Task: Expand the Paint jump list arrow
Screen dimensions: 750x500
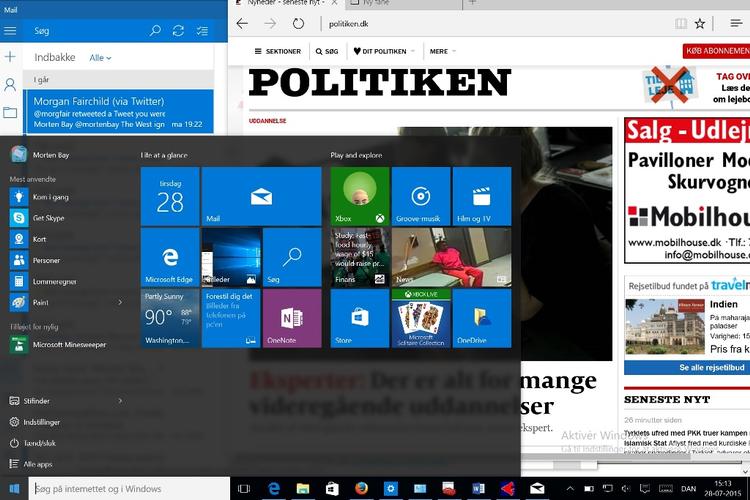Action: [120, 302]
